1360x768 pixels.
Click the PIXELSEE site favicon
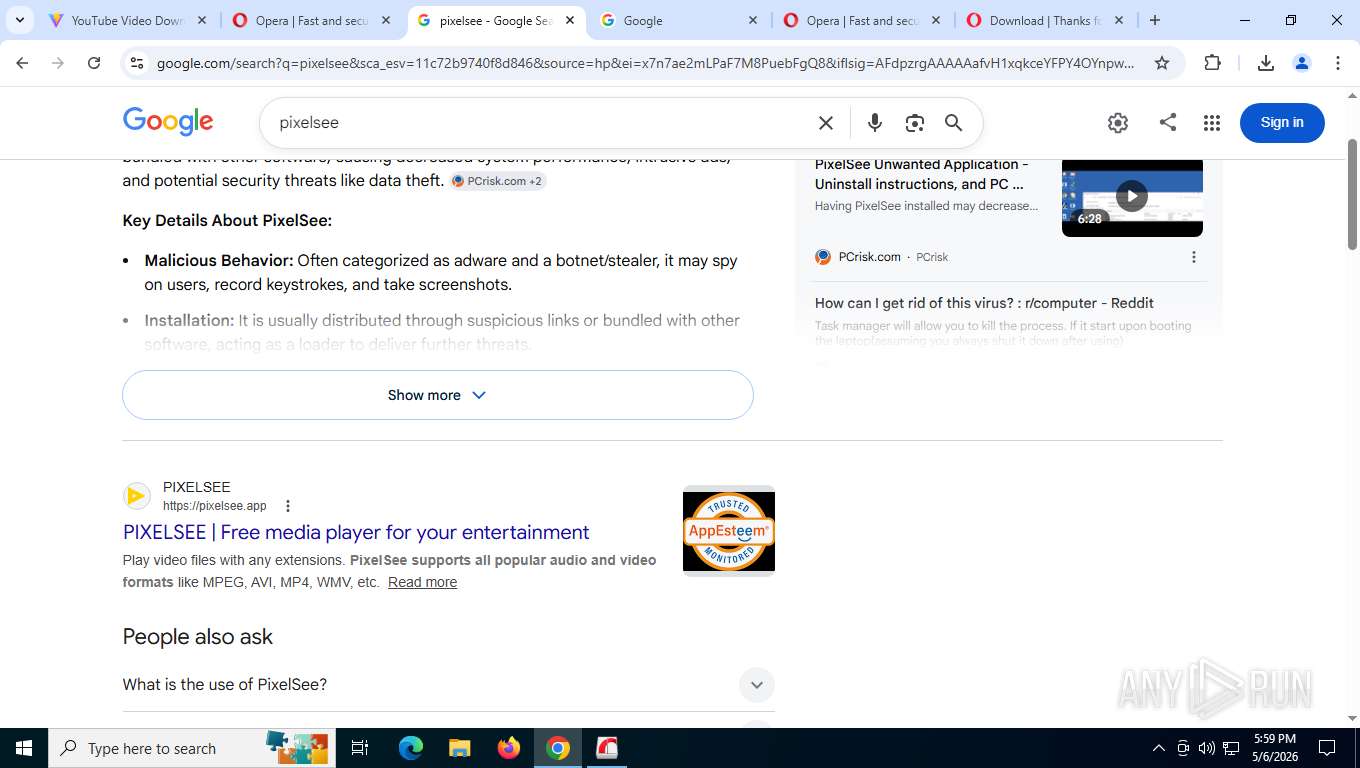137,496
